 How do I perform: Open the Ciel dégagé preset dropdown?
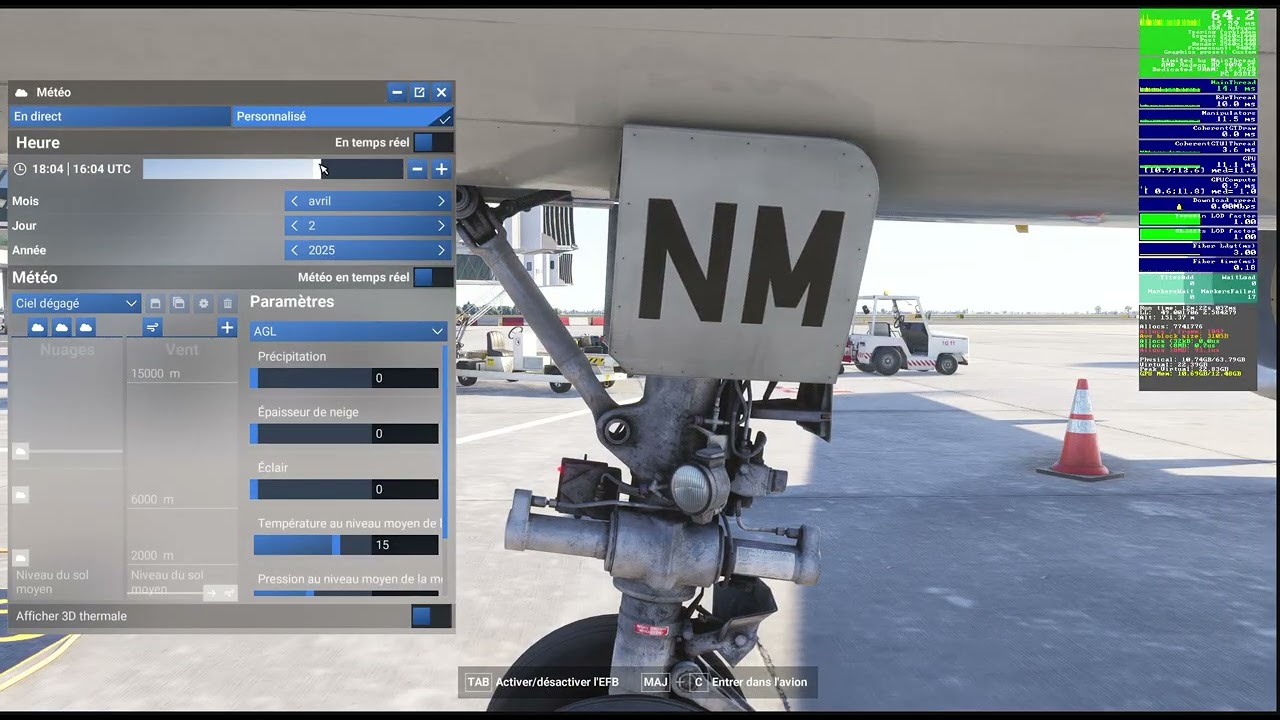(x=76, y=303)
